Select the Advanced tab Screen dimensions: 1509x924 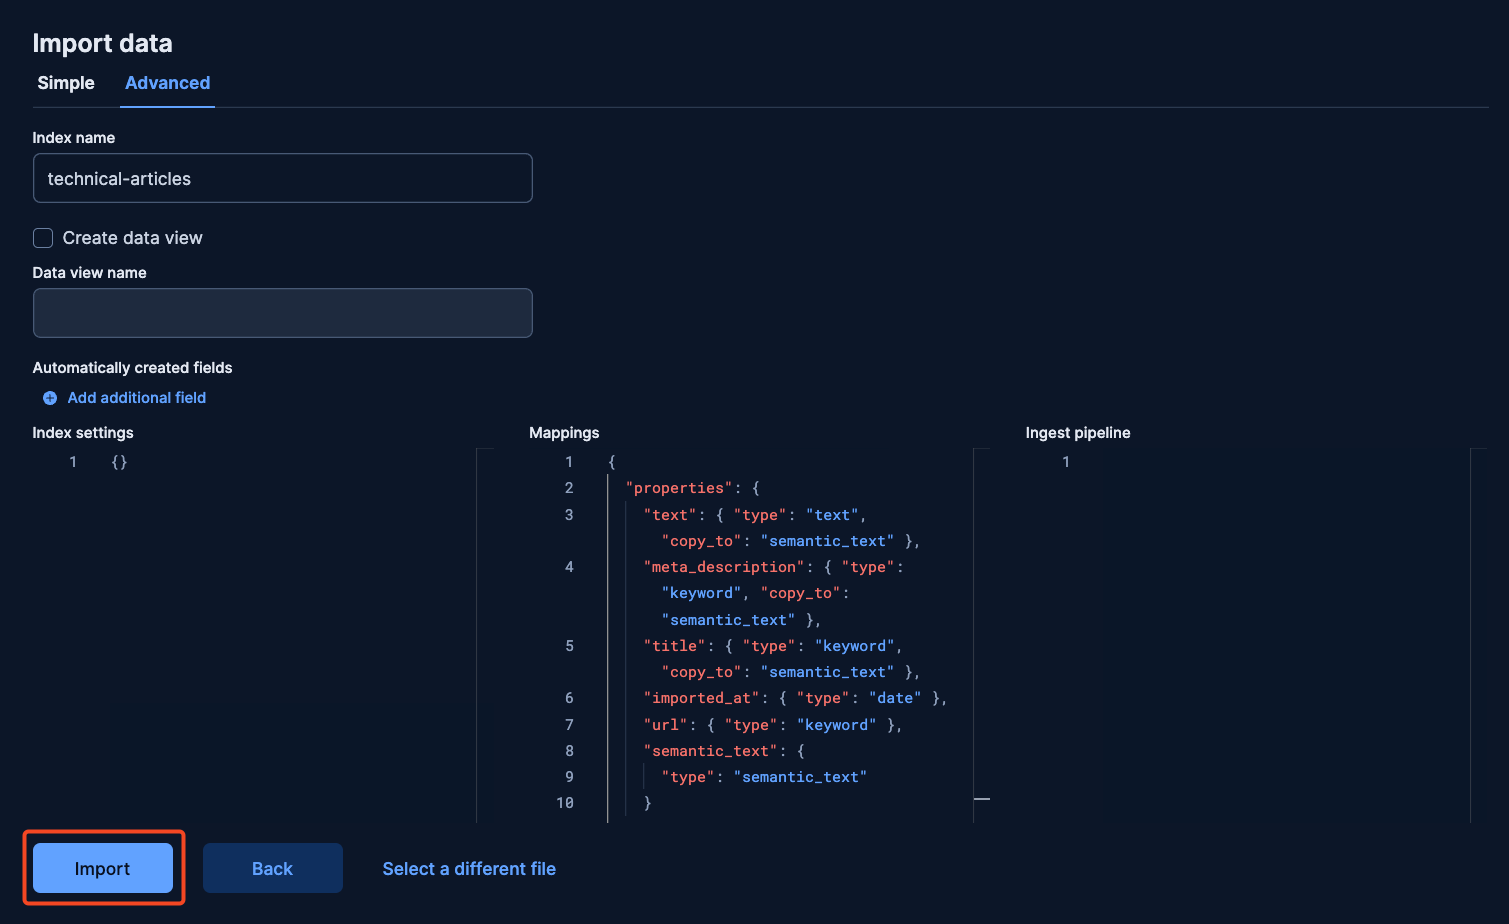(167, 83)
